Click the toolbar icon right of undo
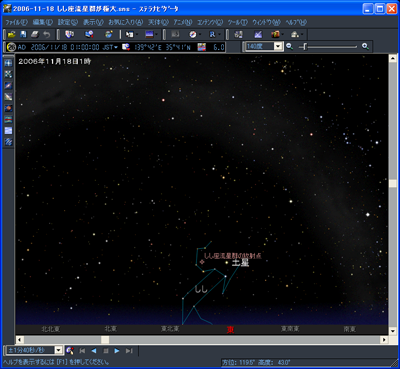This screenshot has height=369, width=400. point(69,34)
